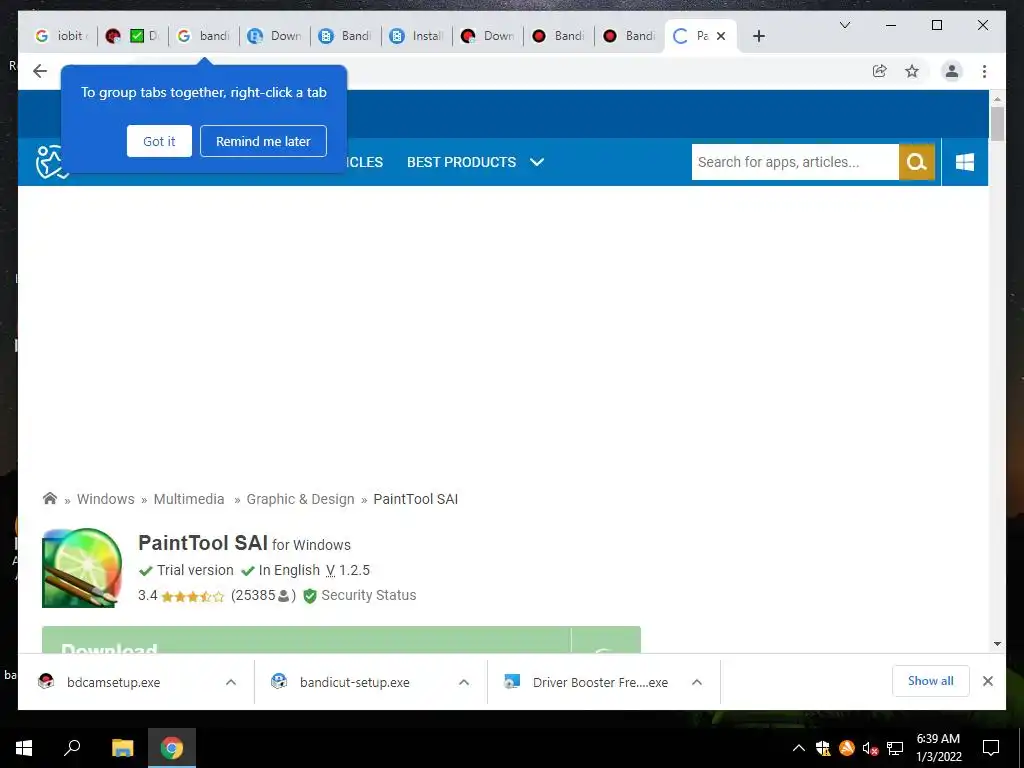Open the notification center icon
Image resolution: width=1024 pixels, height=768 pixels.
tap(991, 748)
